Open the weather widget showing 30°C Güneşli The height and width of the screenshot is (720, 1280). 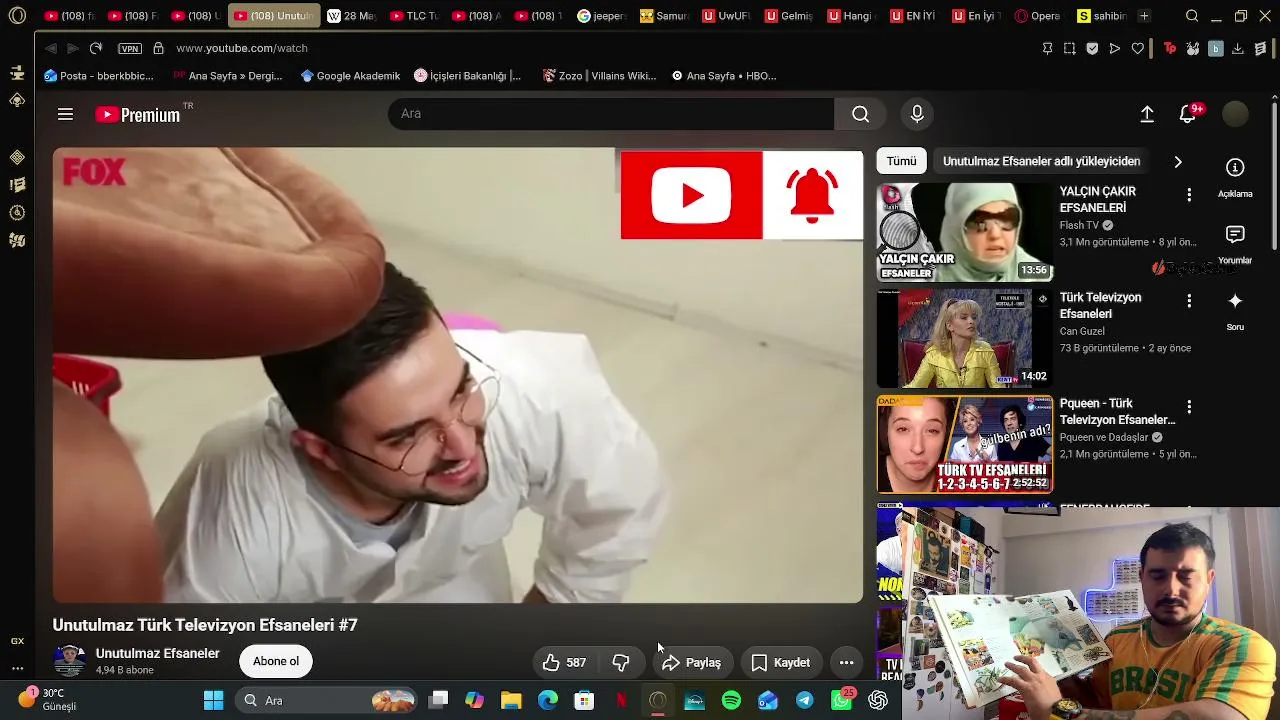click(x=50, y=699)
